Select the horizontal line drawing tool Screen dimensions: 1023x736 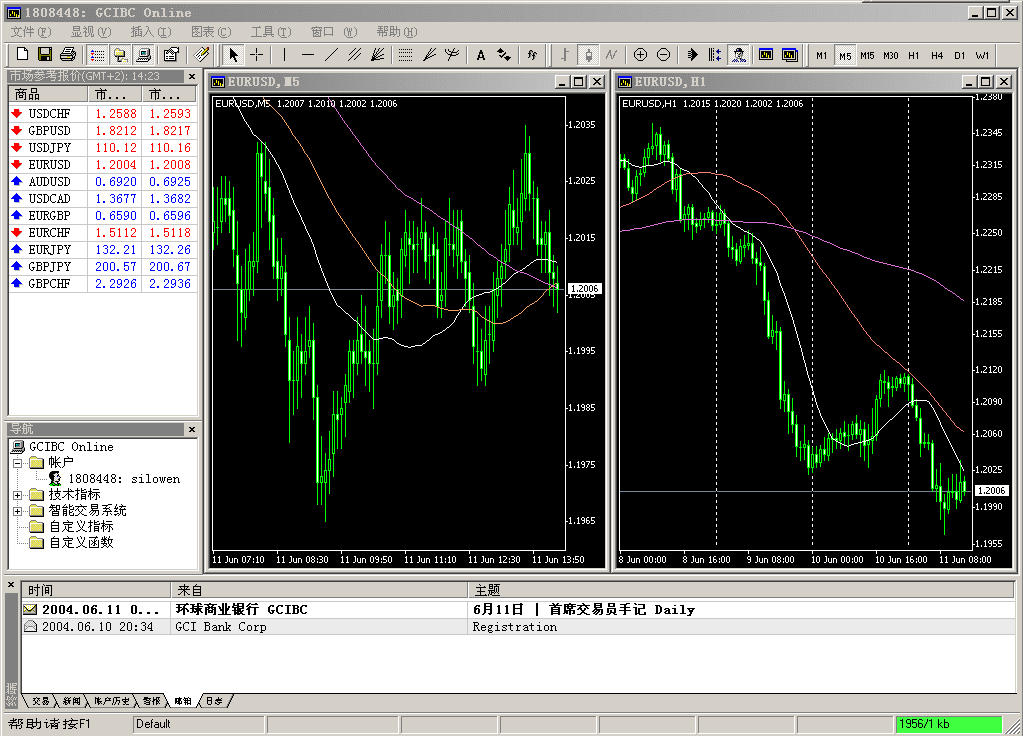[x=308, y=55]
